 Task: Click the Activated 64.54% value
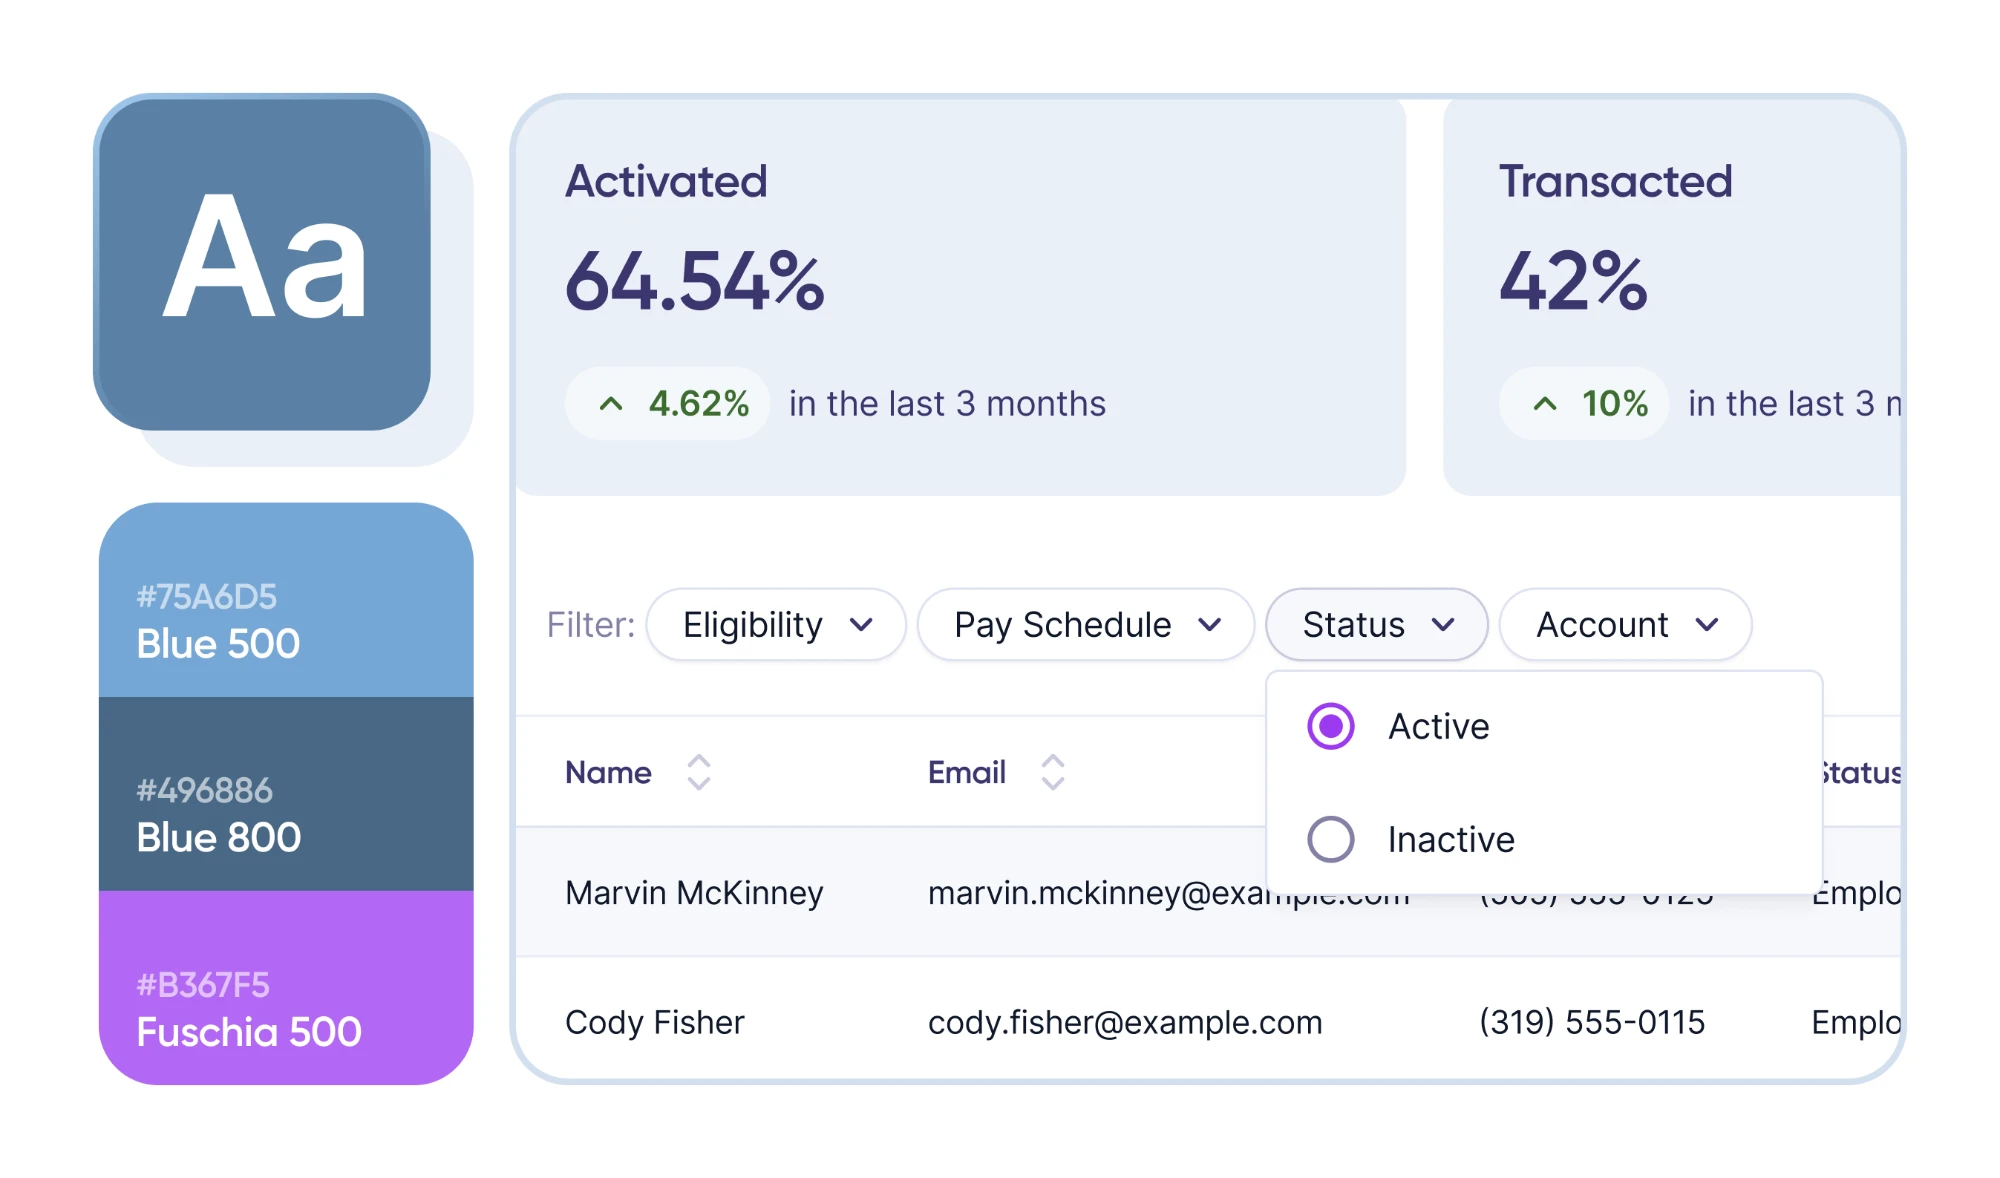point(695,281)
